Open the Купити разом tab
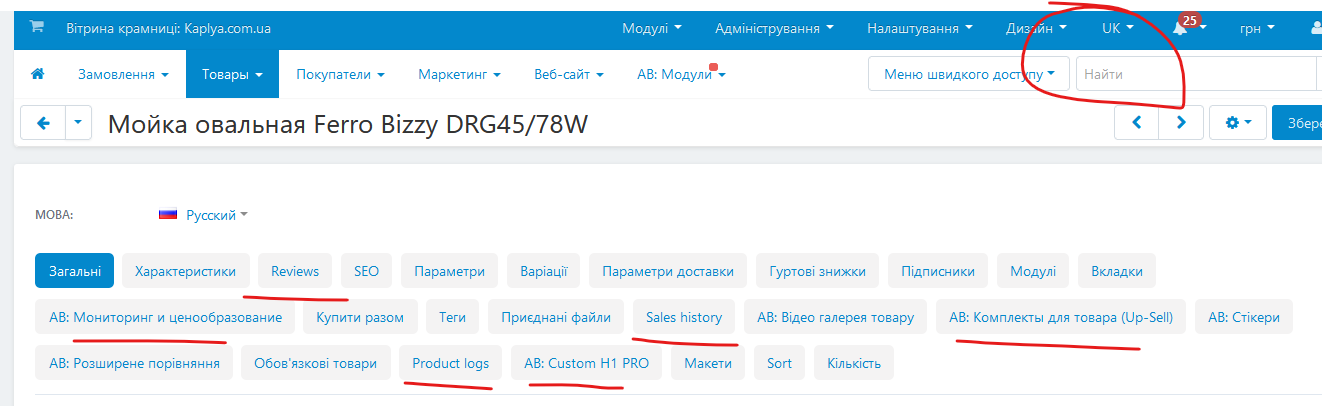Viewport: 1322px width, 406px height. (x=360, y=317)
